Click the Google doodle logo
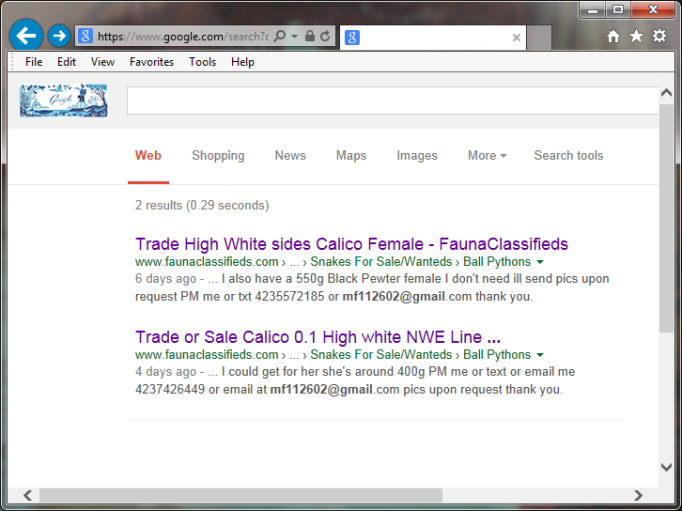This screenshot has width=682, height=511. click(x=64, y=100)
